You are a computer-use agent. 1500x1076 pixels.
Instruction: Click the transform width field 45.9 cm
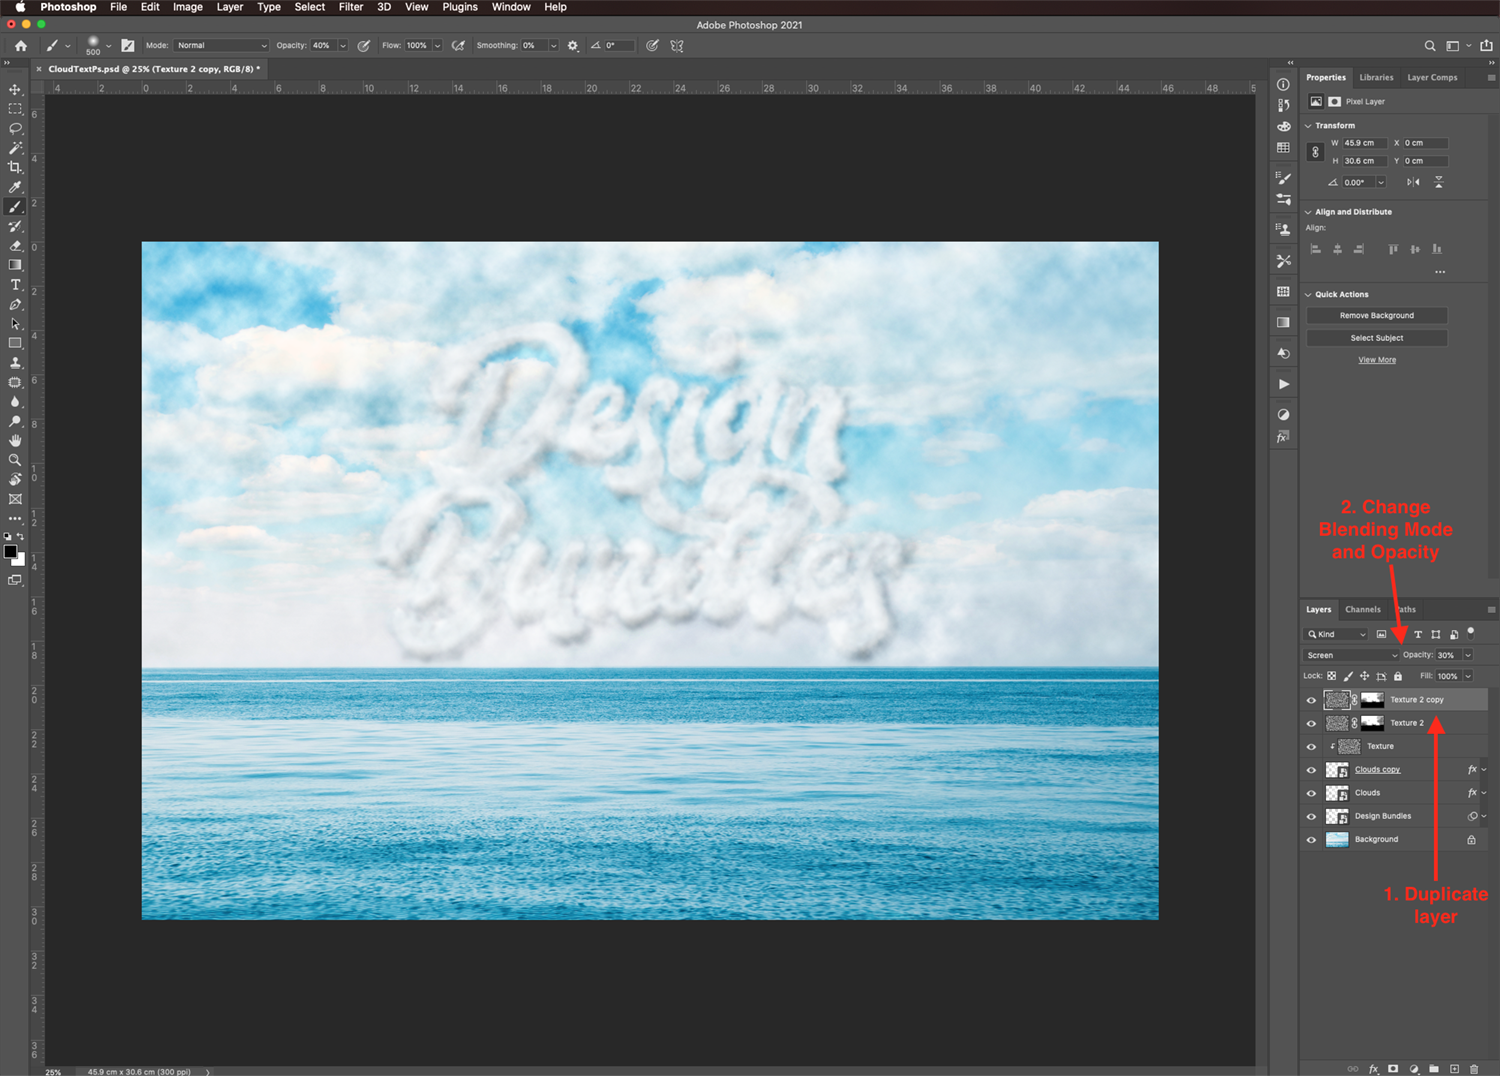(x=1365, y=143)
